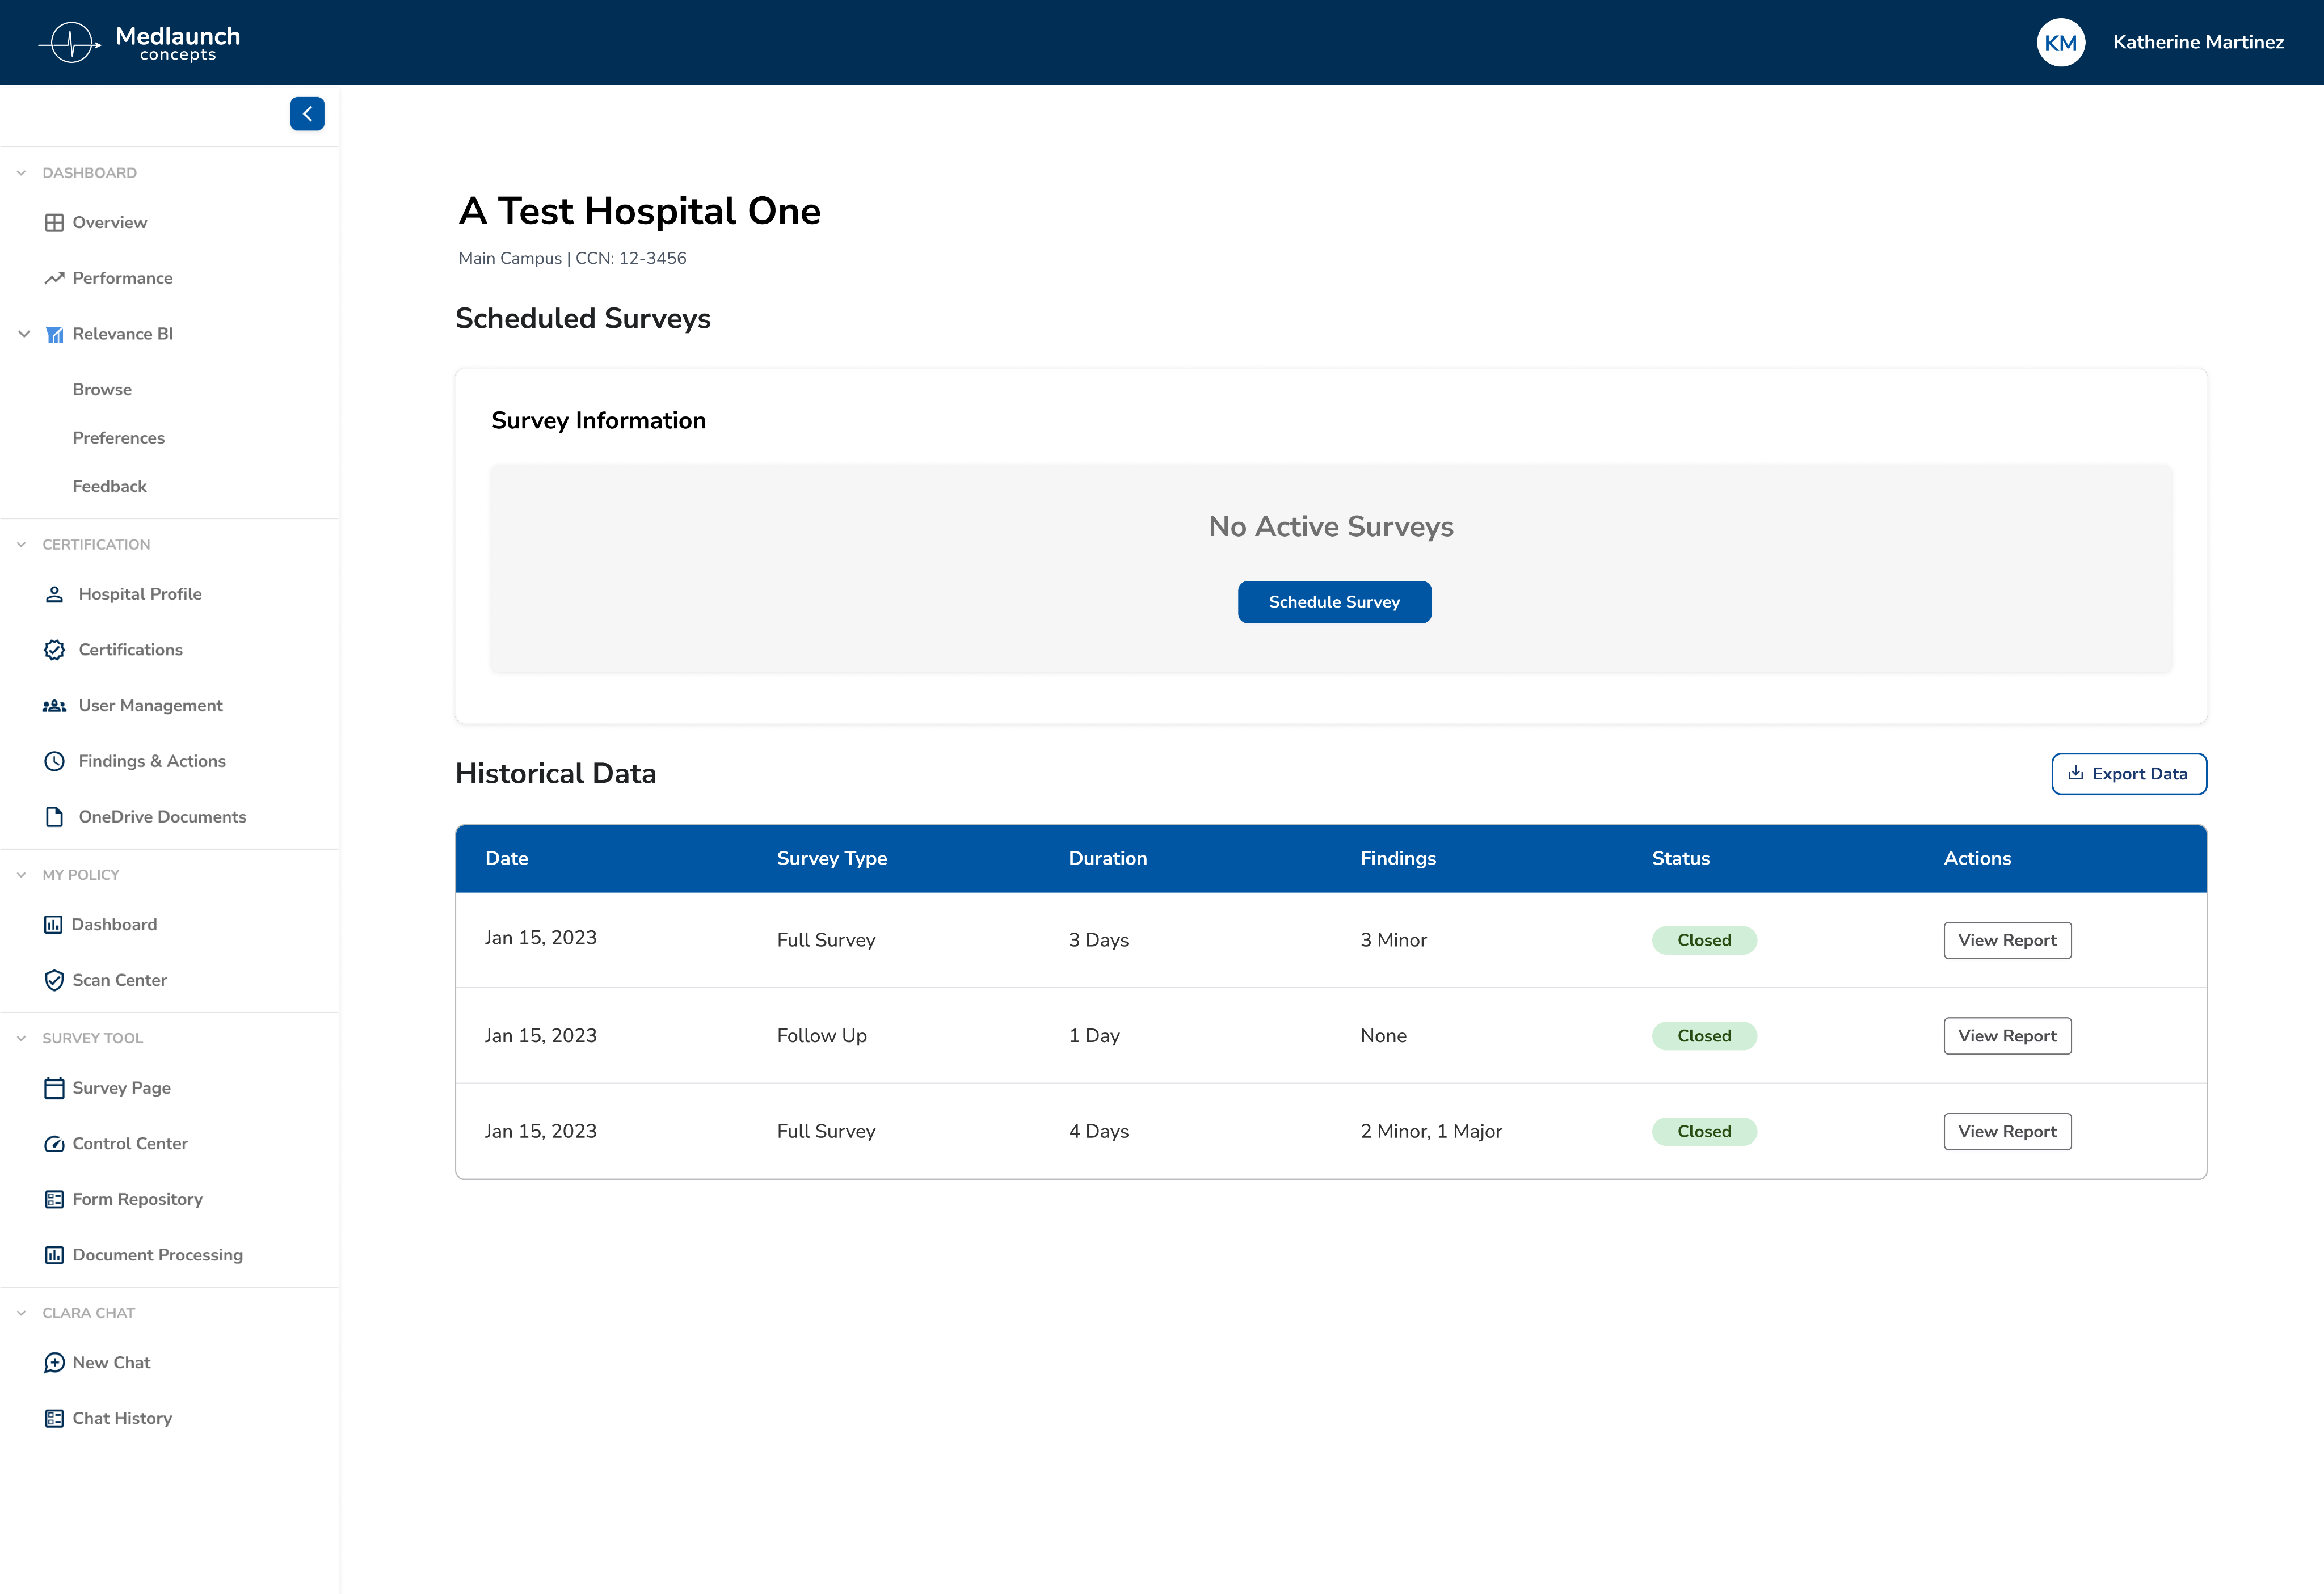2324x1594 pixels.
Task: Click the Certifications badge icon
Action: point(54,650)
